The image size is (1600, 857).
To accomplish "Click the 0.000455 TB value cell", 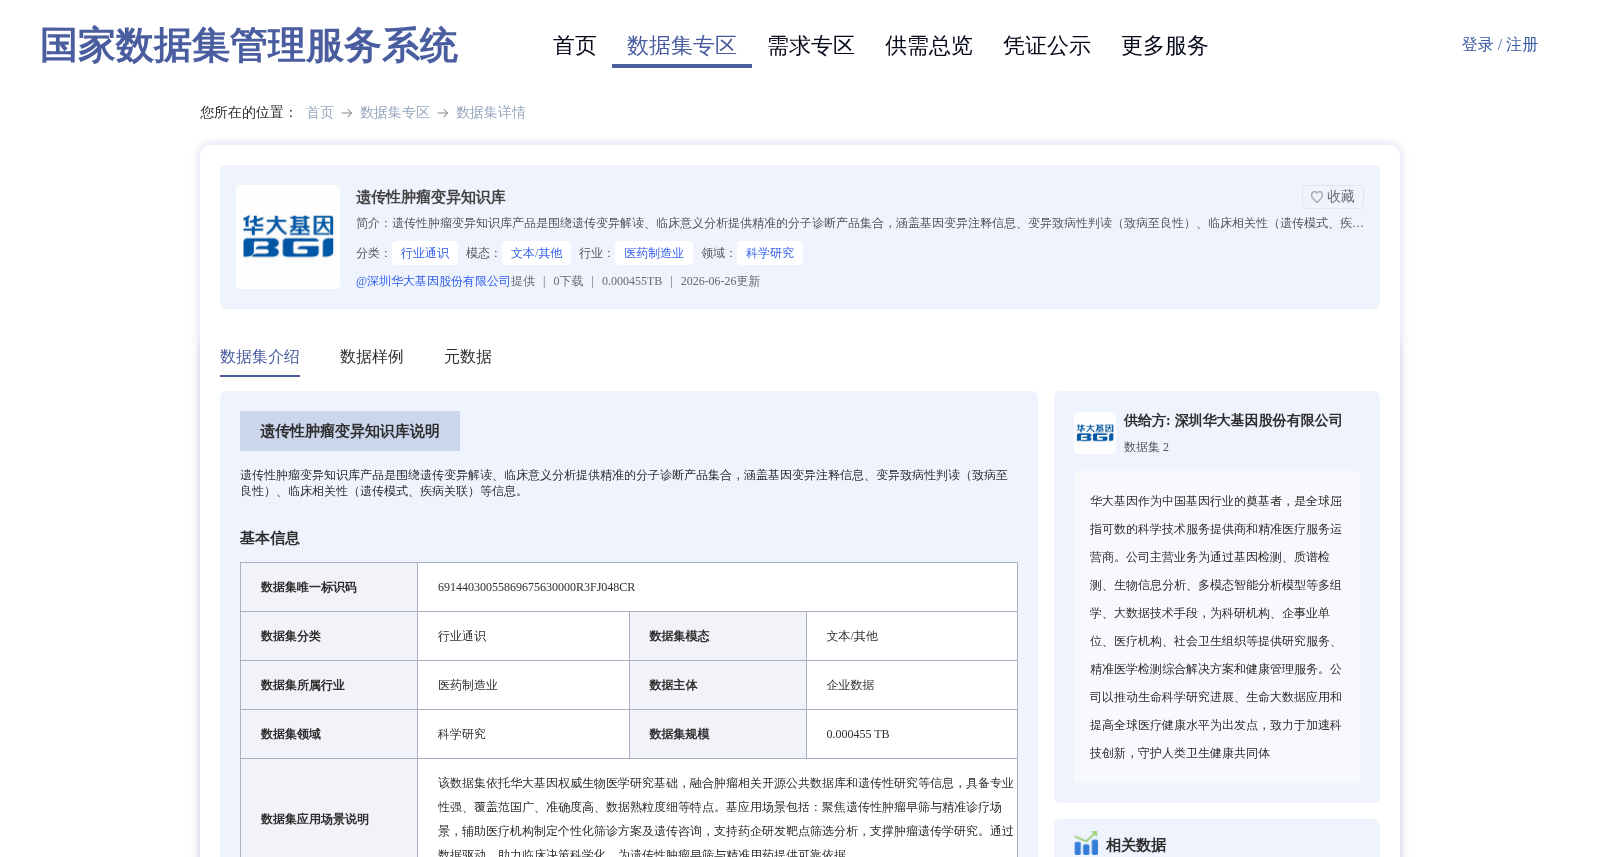I will pos(912,734).
